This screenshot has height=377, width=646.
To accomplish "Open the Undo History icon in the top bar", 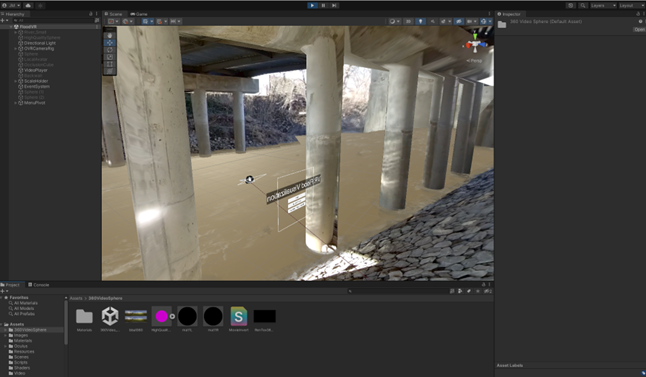I will [x=571, y=5].
